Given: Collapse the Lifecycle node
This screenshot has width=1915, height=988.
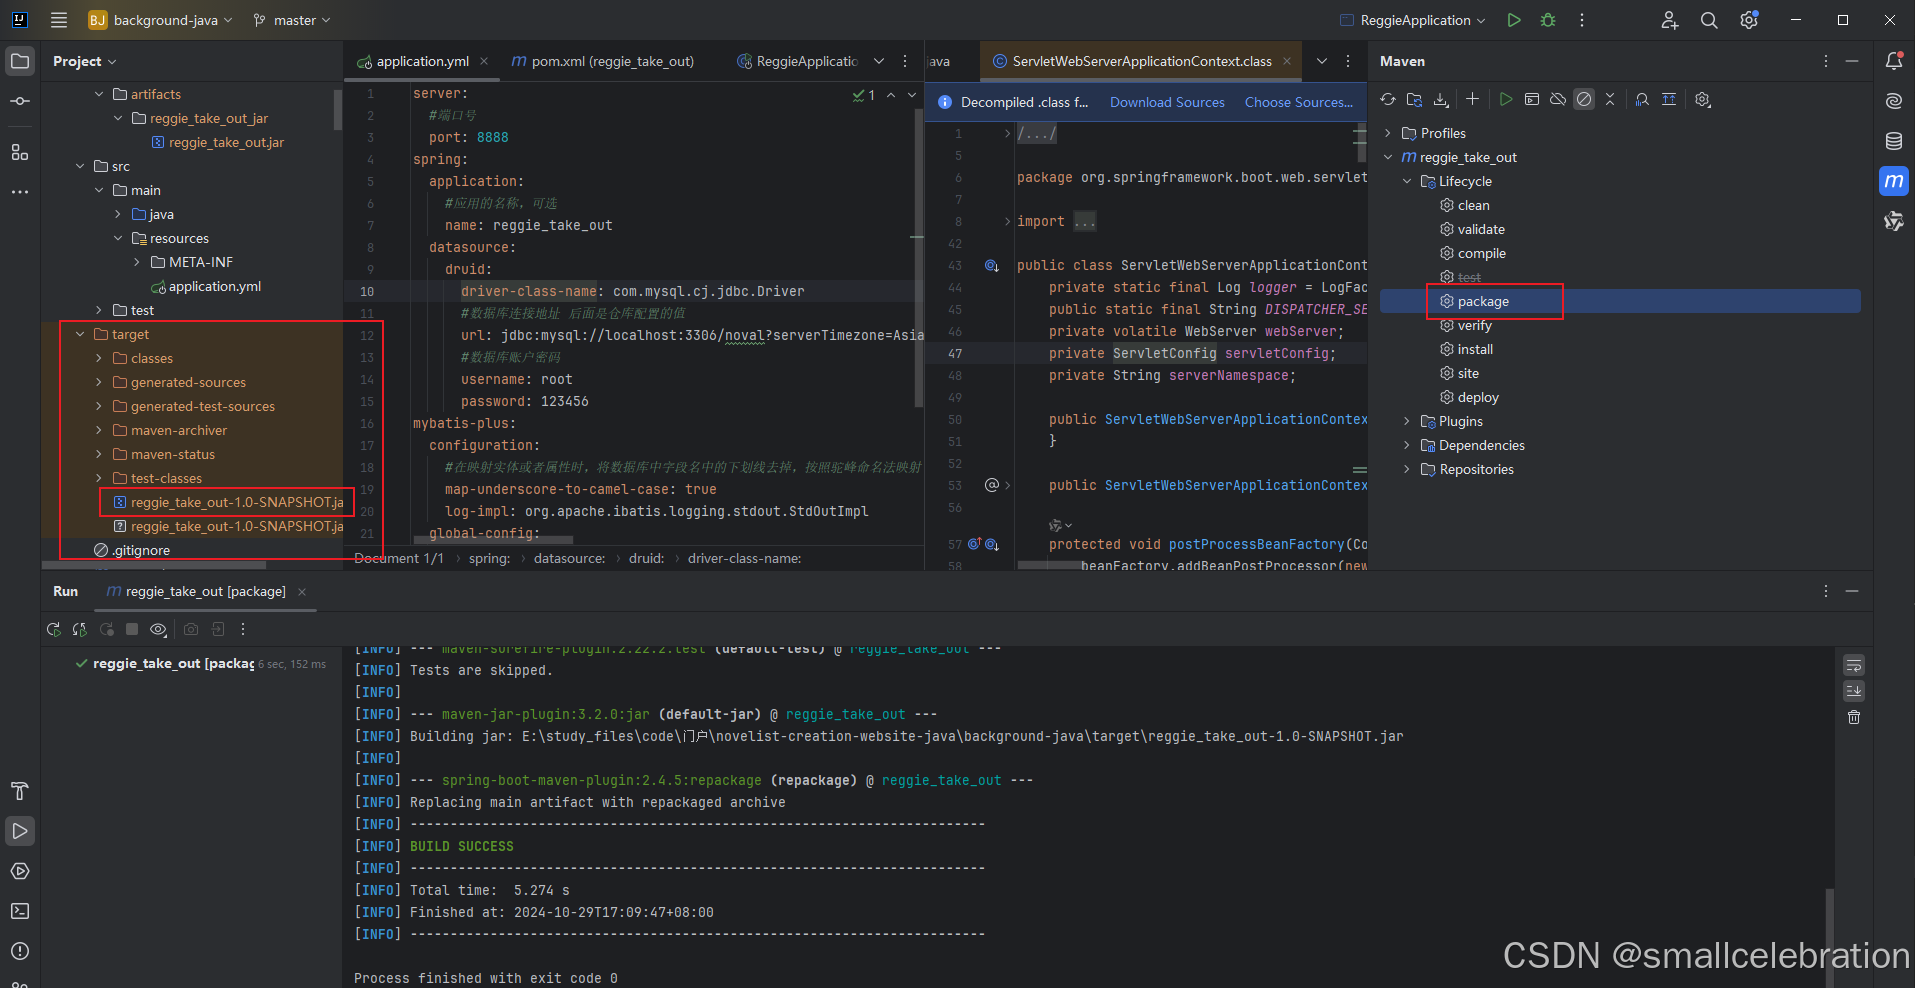Looking at the screenshot, I should [x=1407, y=181].
